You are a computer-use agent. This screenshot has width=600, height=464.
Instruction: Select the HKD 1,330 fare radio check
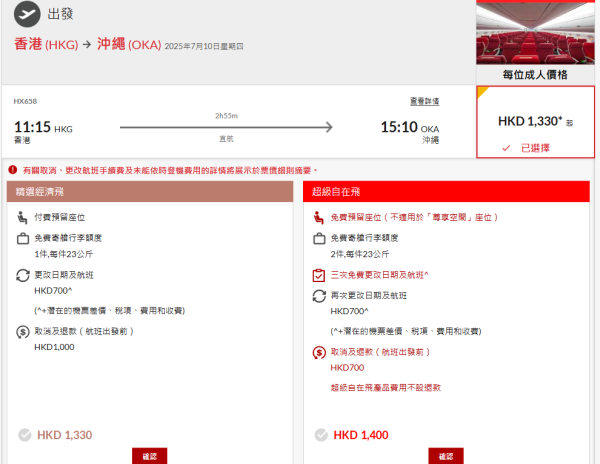25,435
